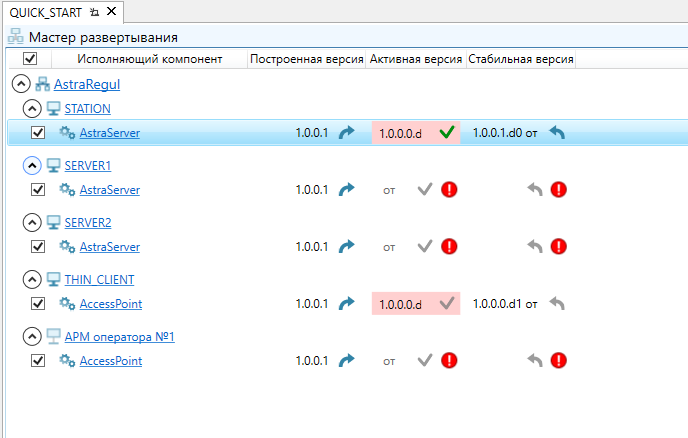Click the build arrow in SERVER2 AstraServer row

point(347,246)
